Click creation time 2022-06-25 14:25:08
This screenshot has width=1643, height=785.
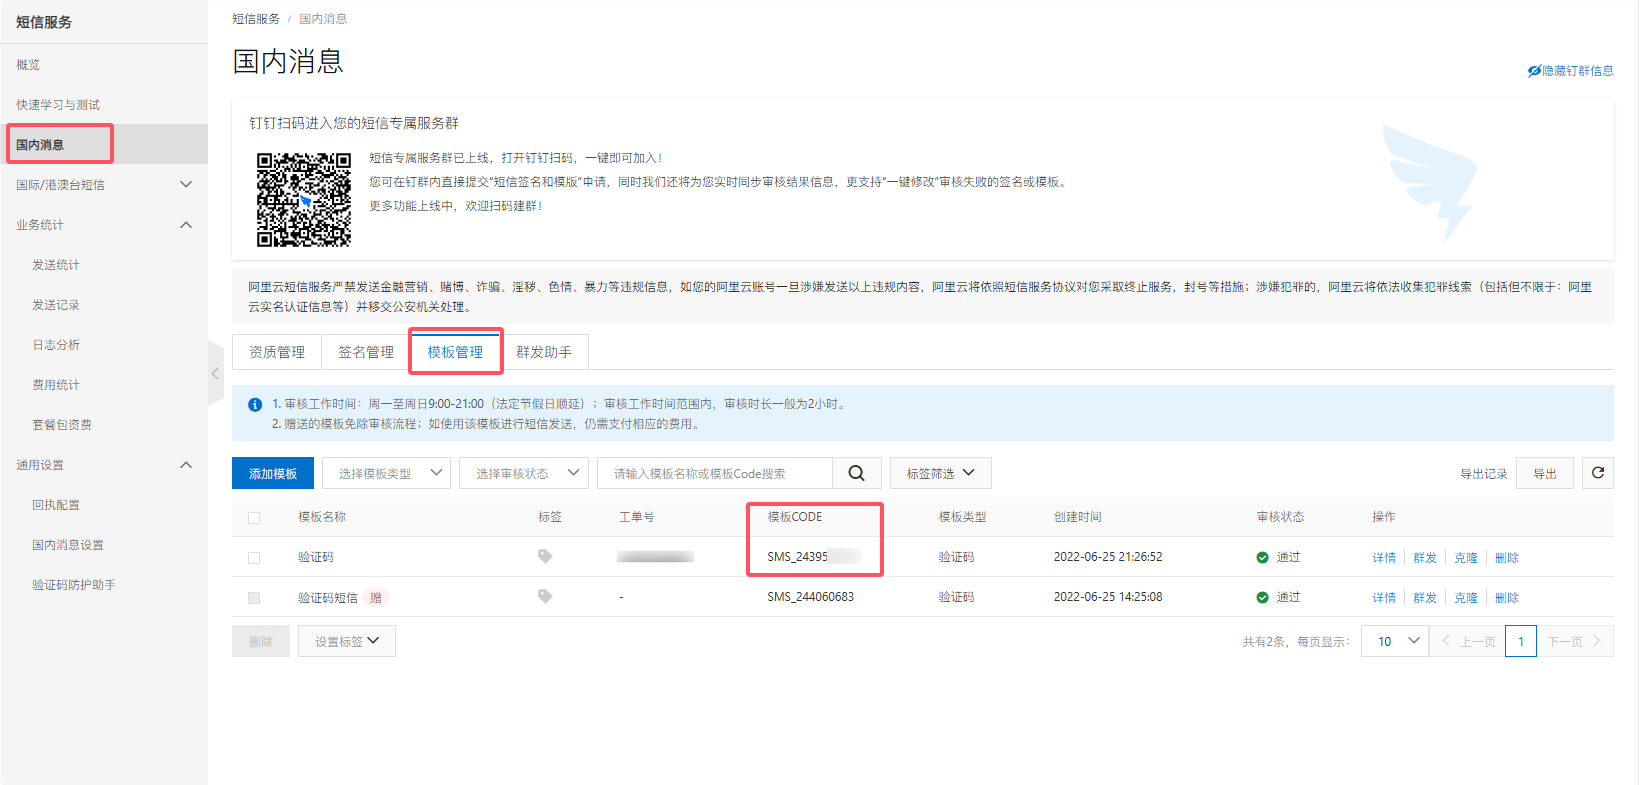[1108, 597]
